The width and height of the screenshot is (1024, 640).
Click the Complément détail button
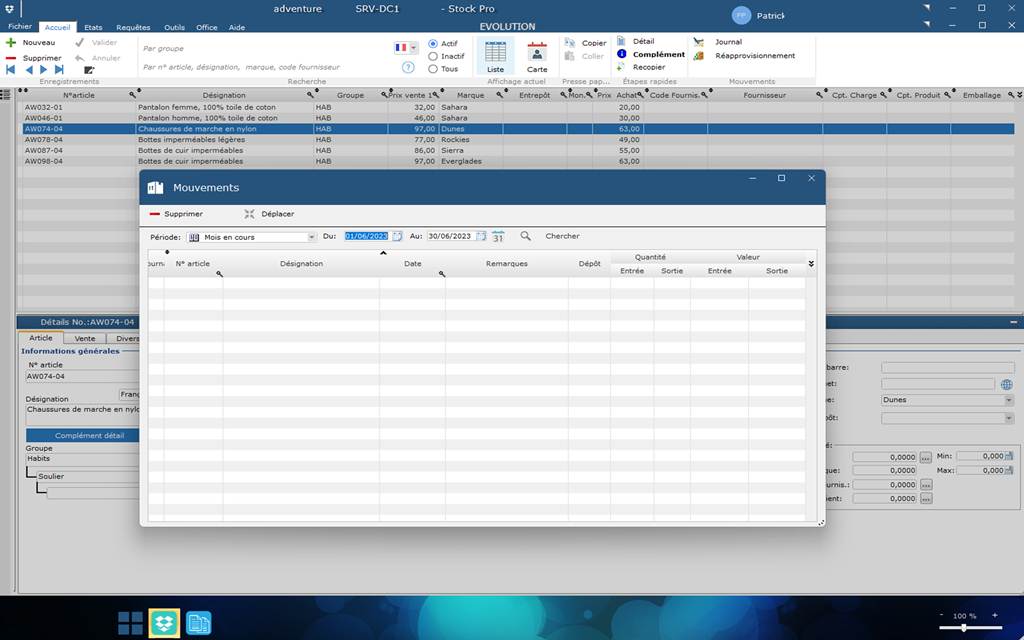click(x=82, y=436)
